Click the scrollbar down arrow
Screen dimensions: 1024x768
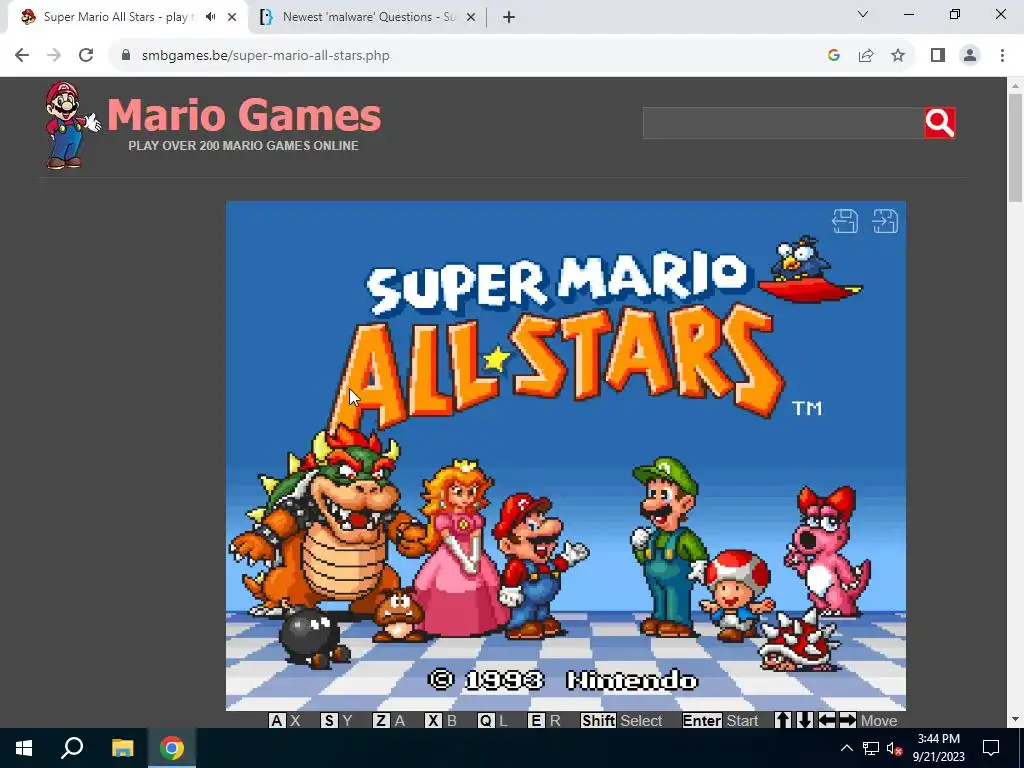coord(1016,720)
